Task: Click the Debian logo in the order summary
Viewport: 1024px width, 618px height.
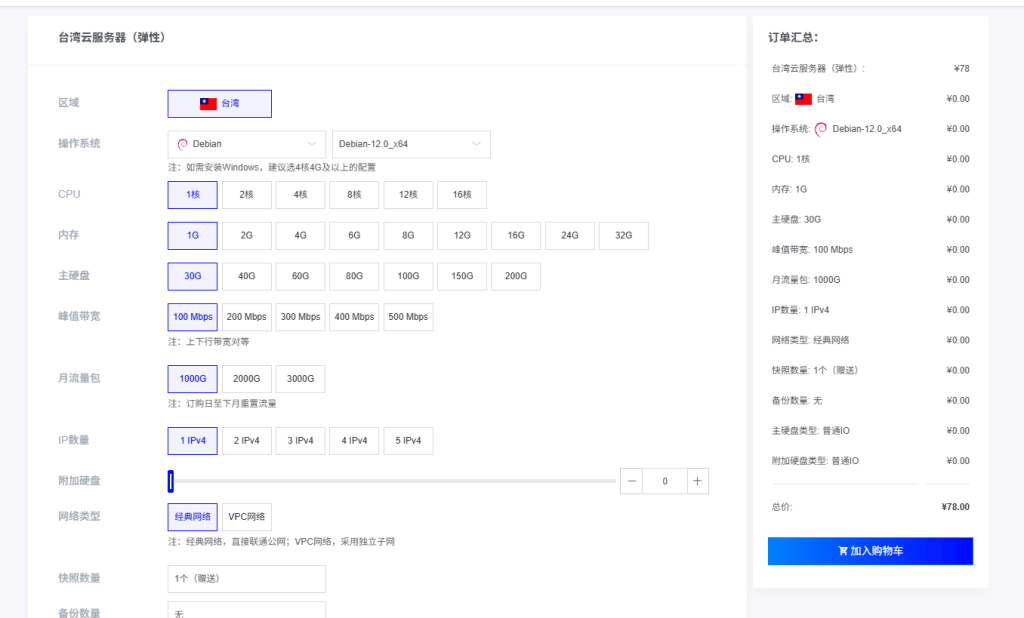Action: tap(820, 128)
